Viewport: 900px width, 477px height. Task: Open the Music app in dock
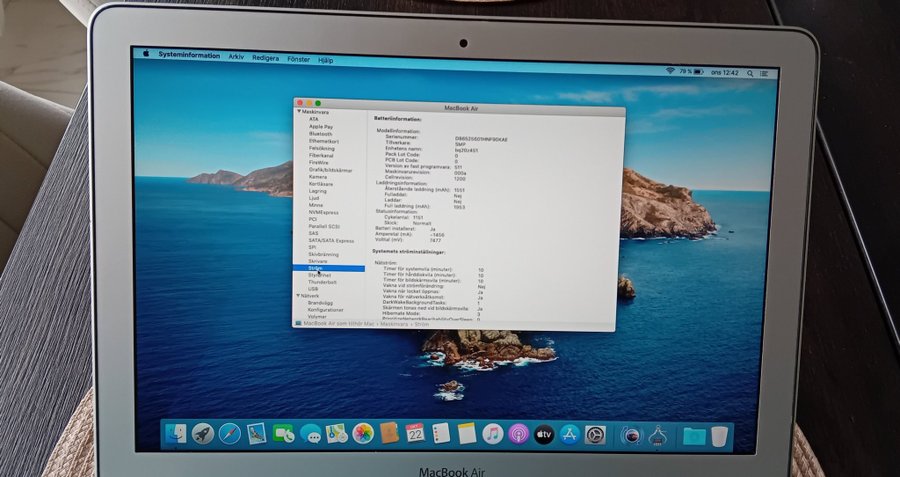(492, 434)
